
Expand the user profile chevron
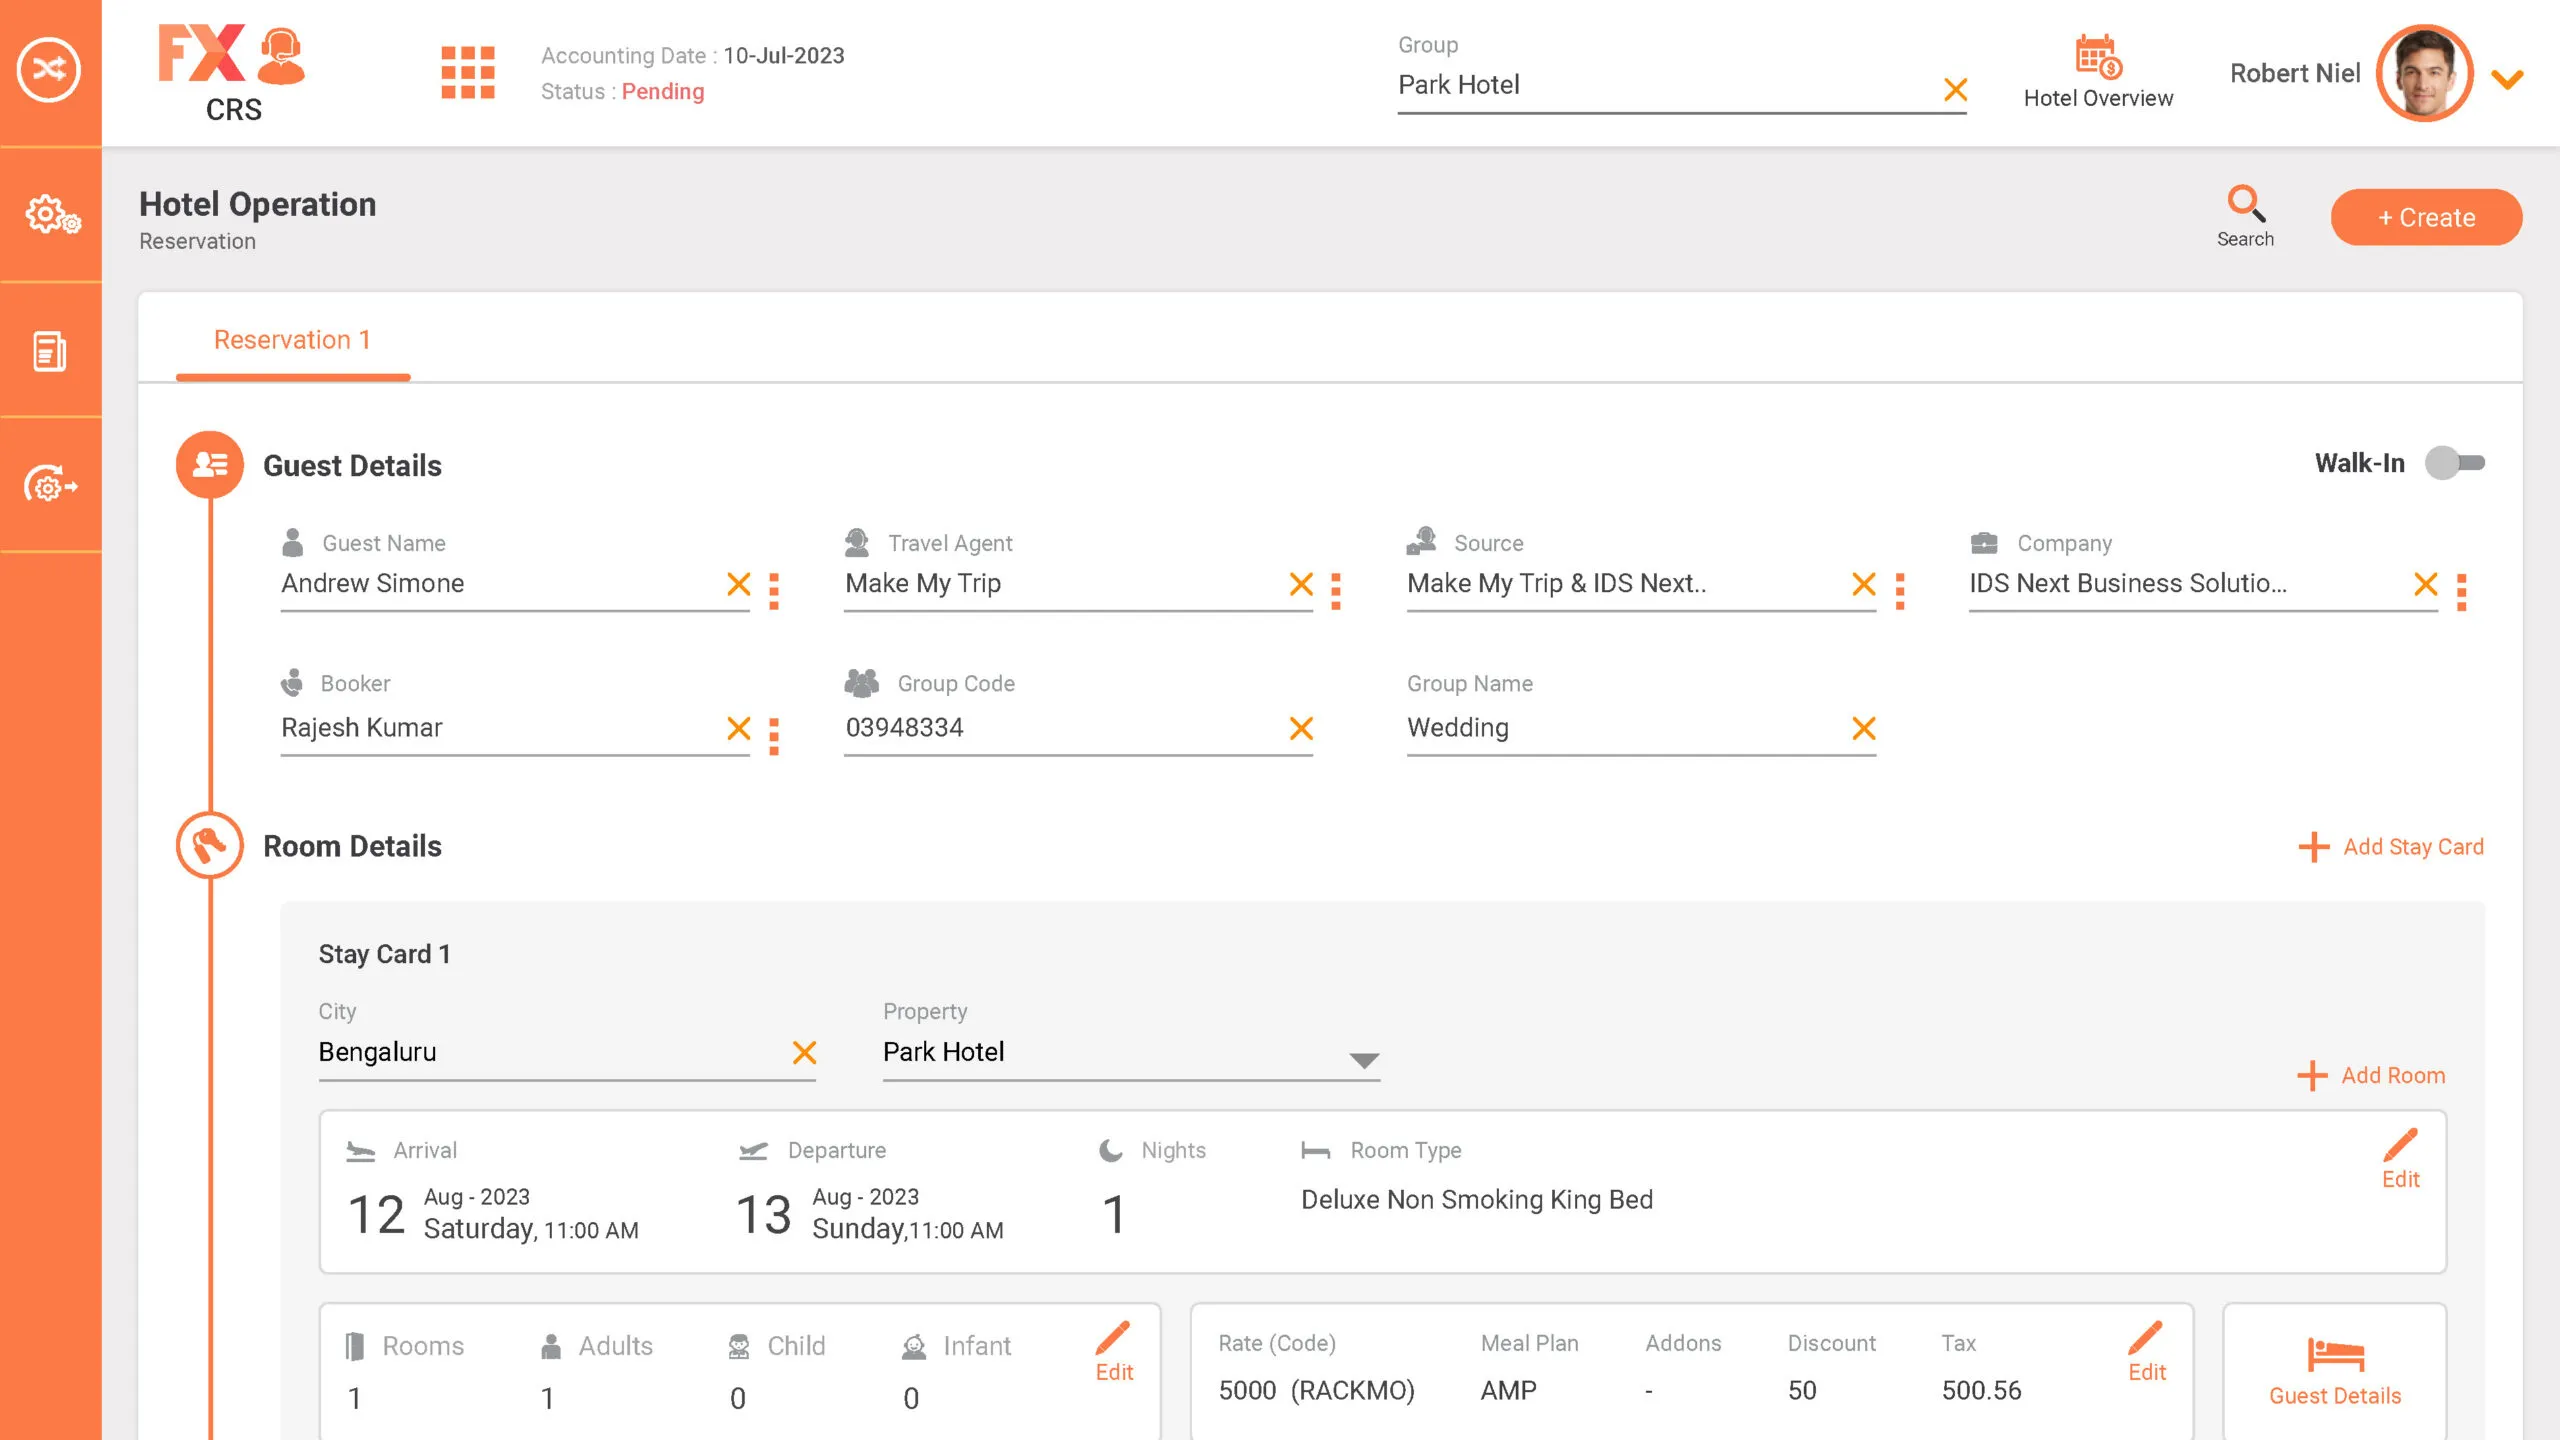pyautogui.click(x=2507, y=78)
